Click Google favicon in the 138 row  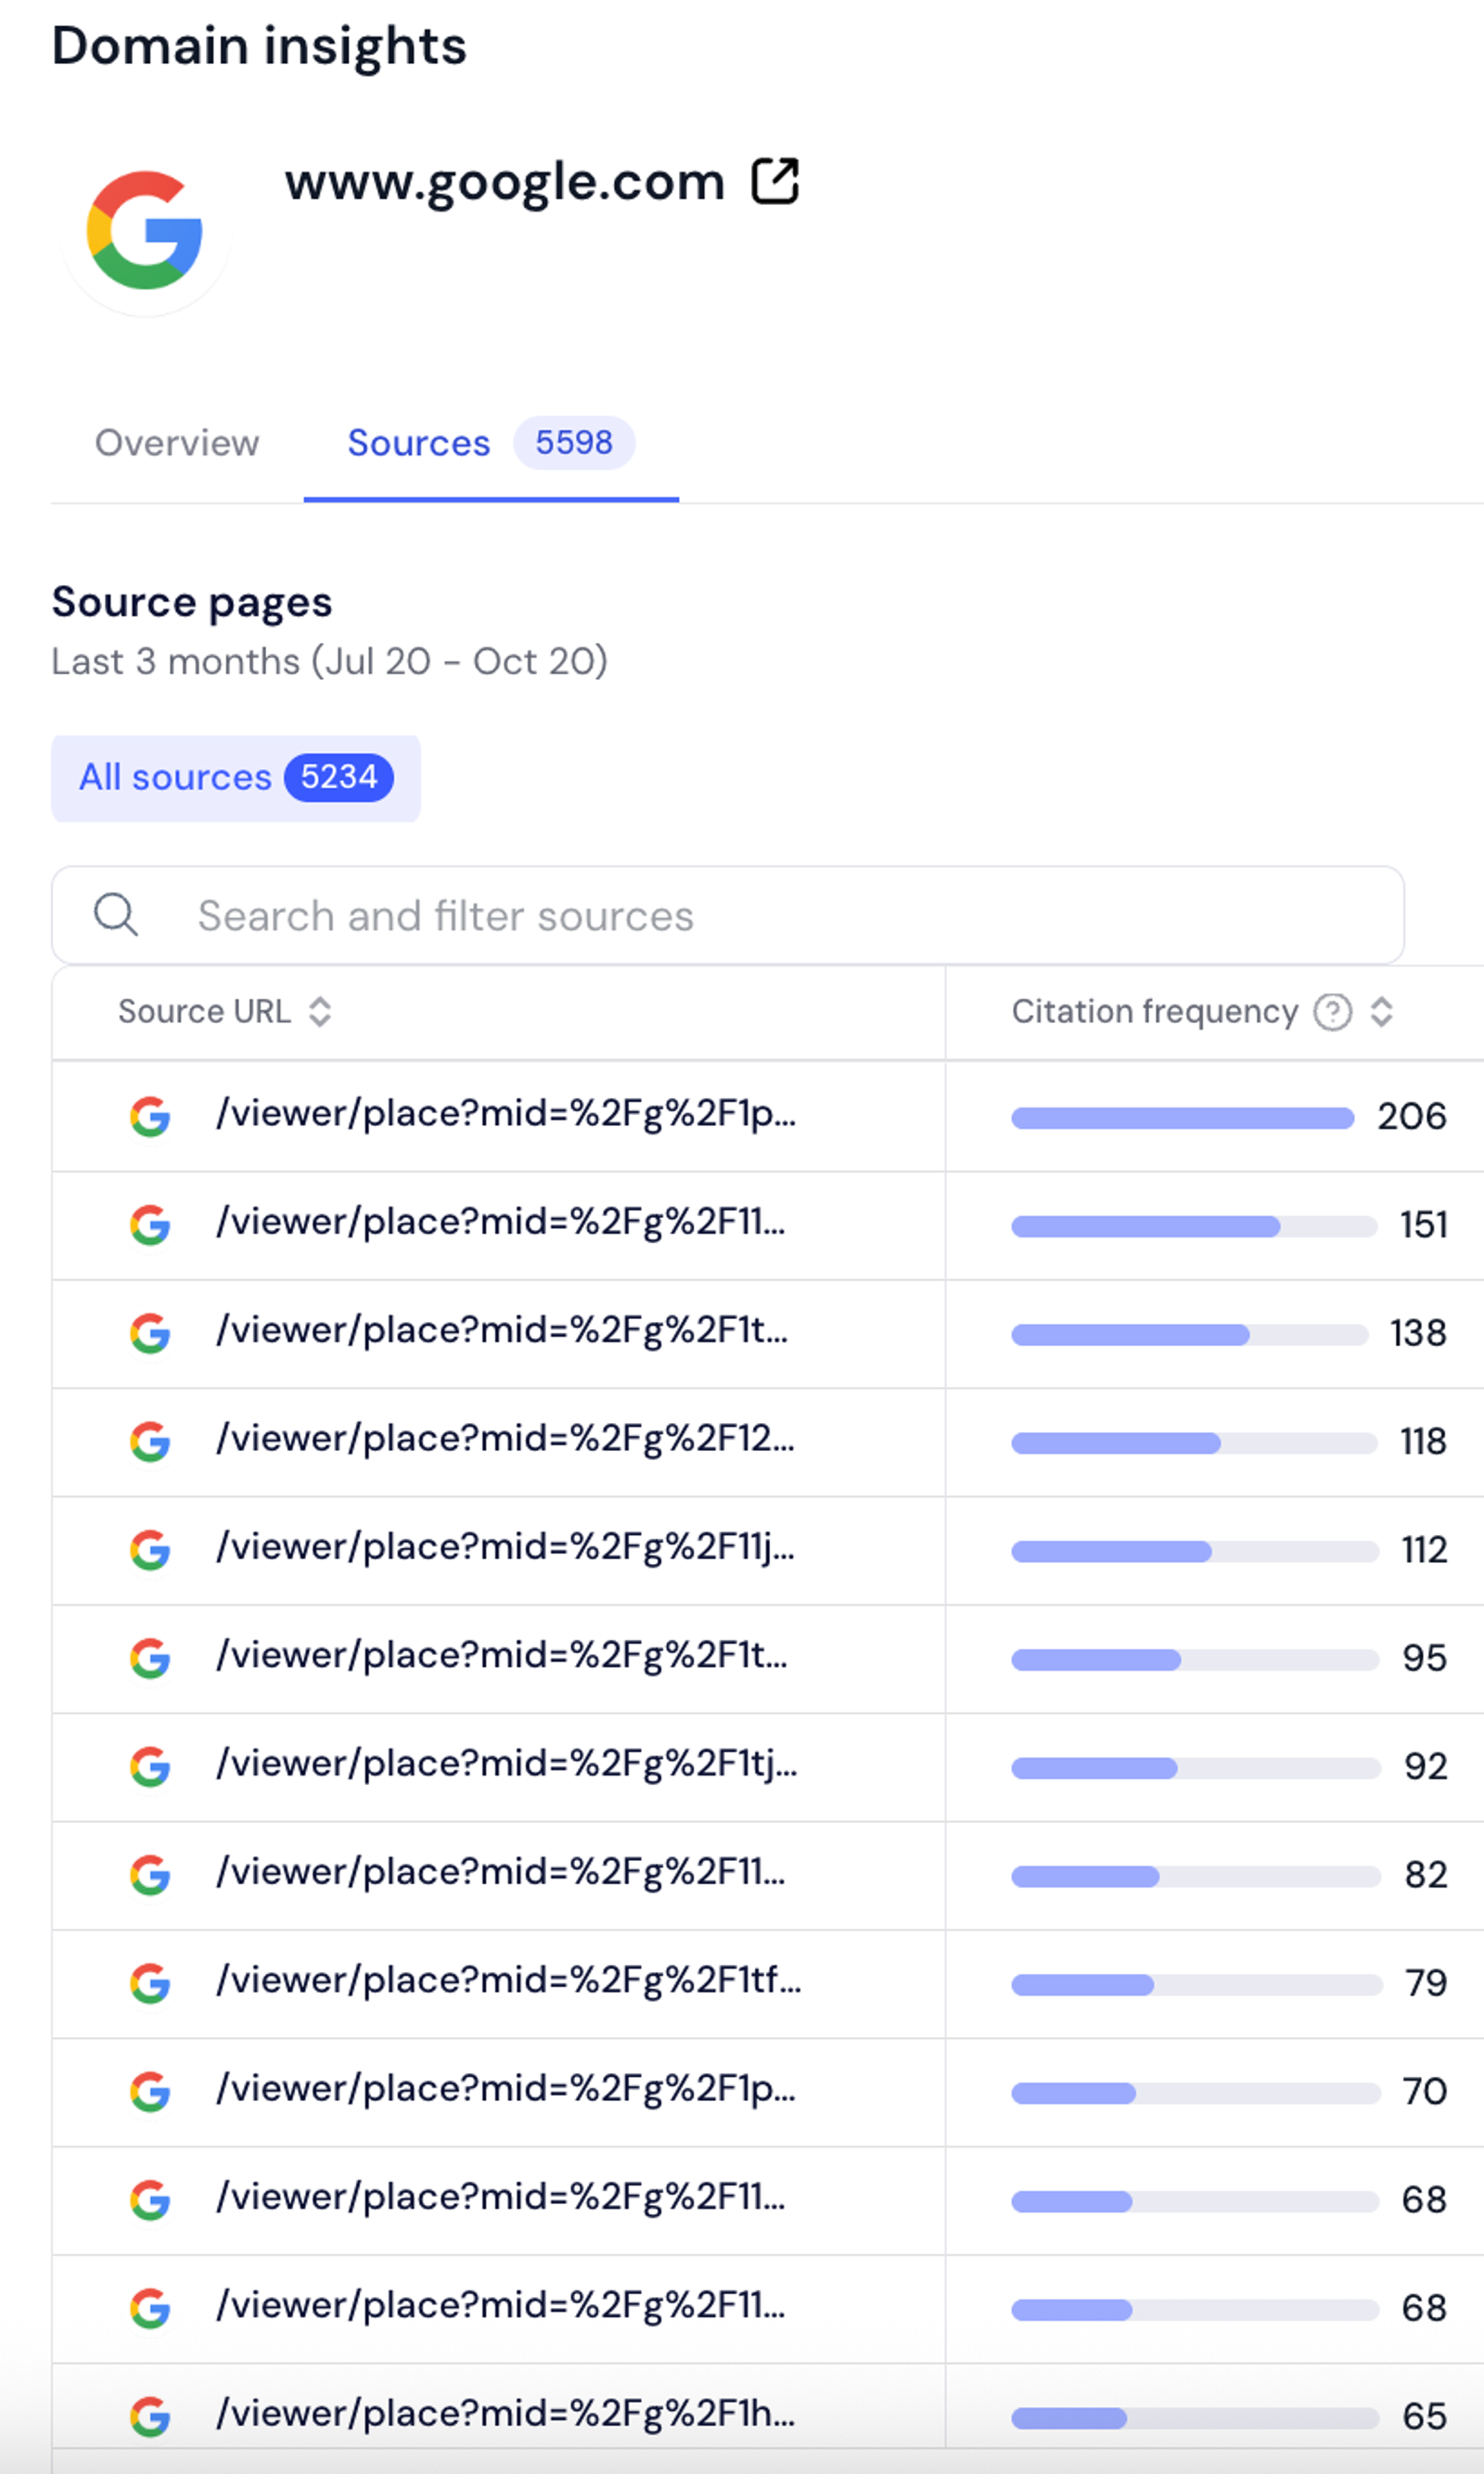pos(150,1333)
